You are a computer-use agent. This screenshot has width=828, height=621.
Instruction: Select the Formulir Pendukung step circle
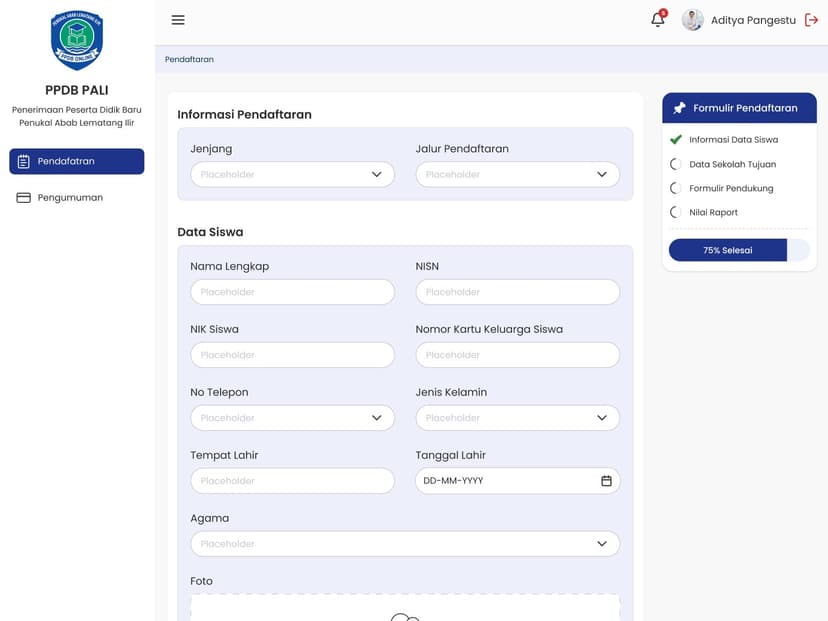click(675, 188)
